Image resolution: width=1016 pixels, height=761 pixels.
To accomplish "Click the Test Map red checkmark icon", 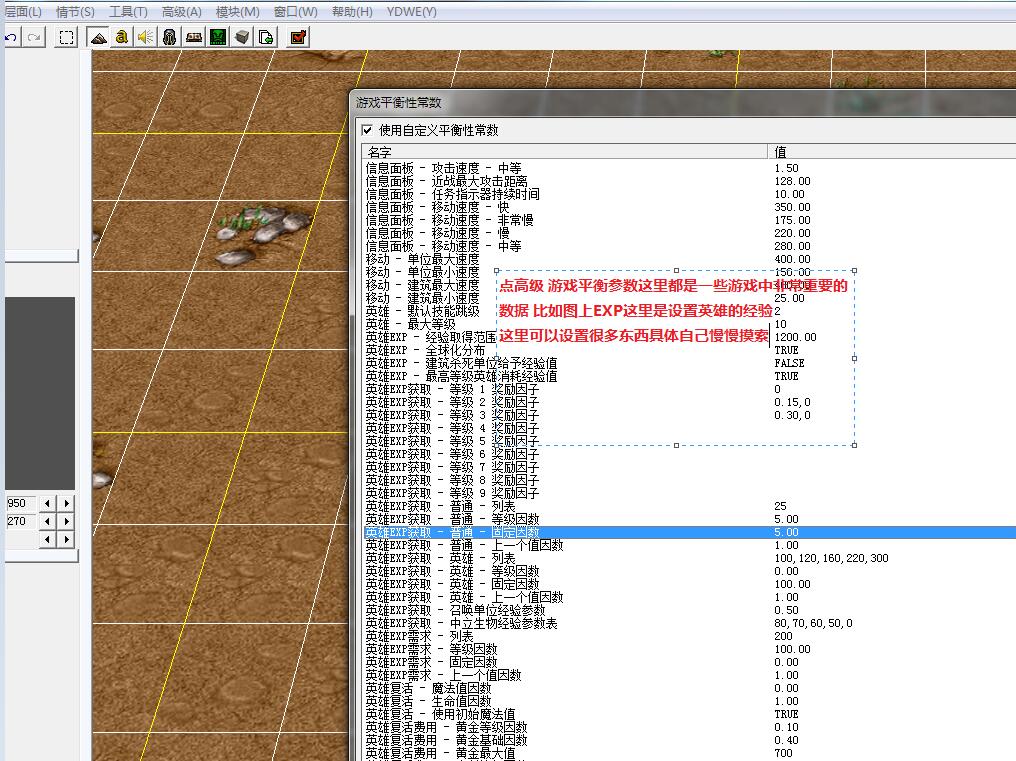I will point(298,37).
